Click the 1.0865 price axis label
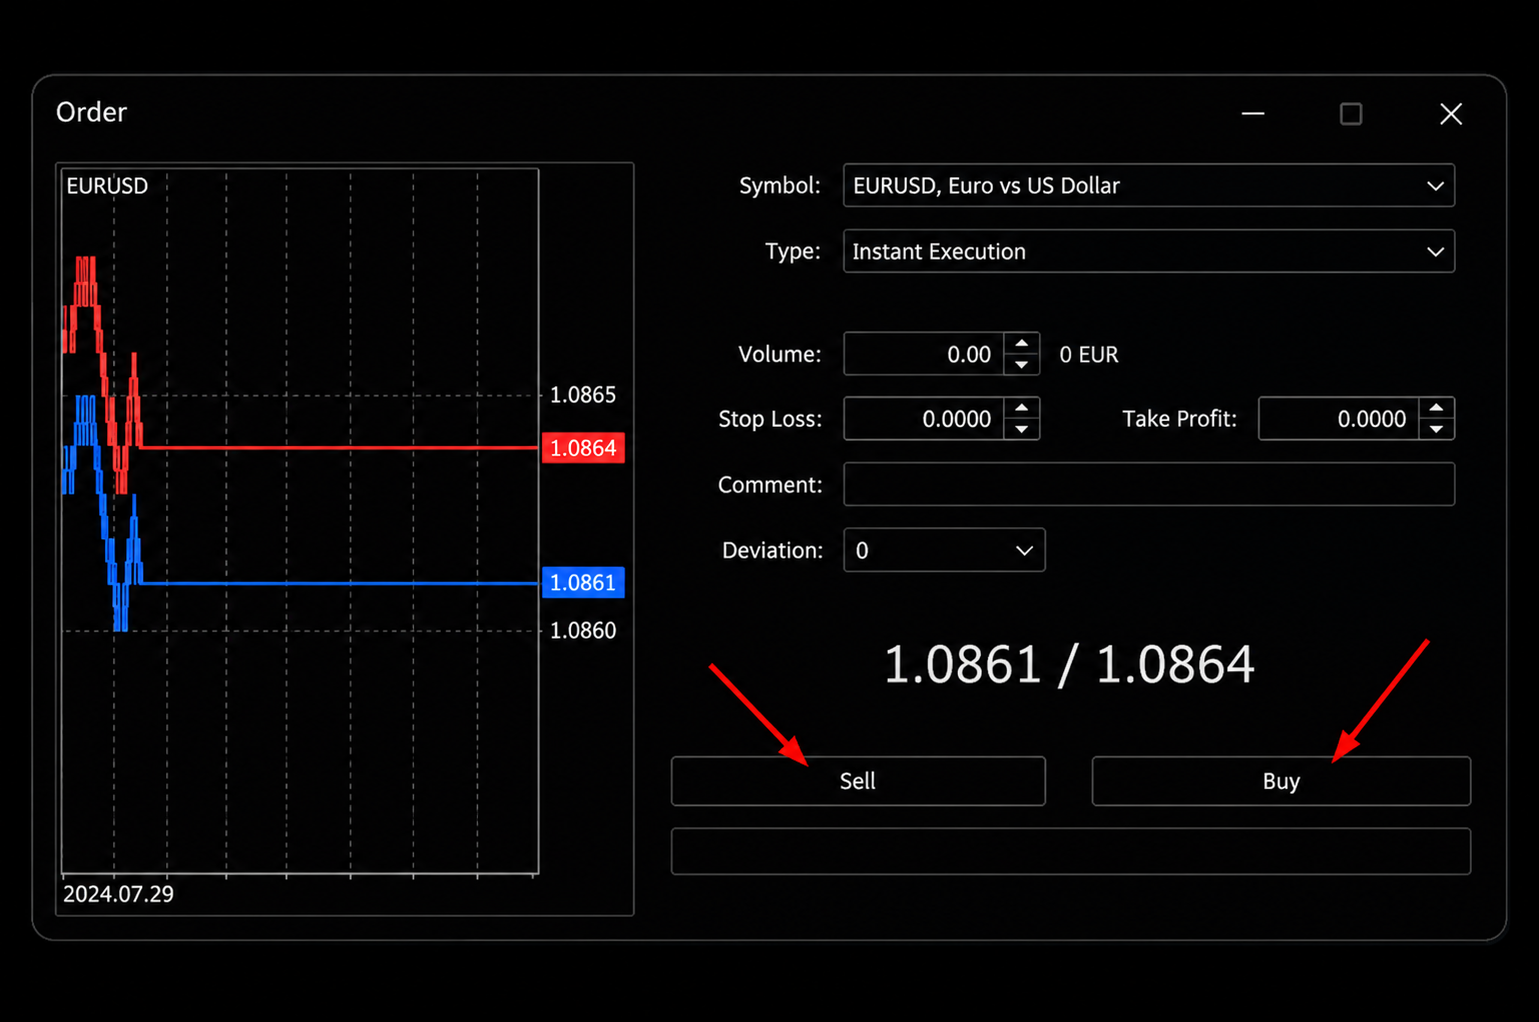Screen dimensions: 1539x1022 pyautogui.click(x=583, y=395)
